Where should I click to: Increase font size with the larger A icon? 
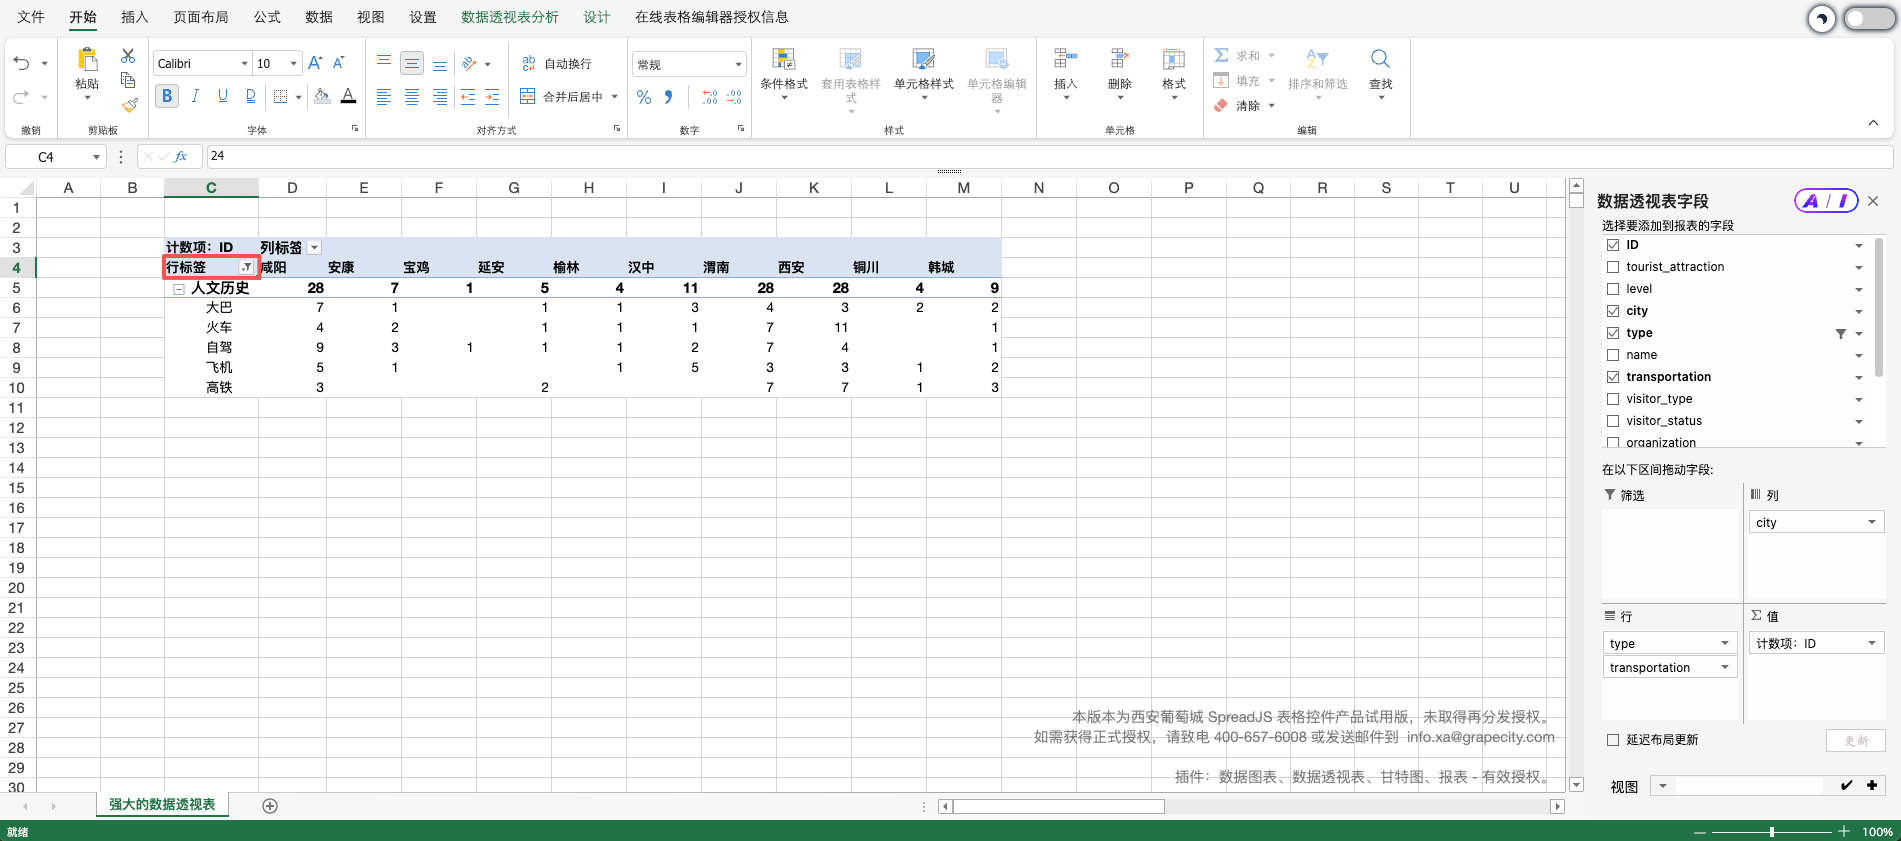click(315, 63)
